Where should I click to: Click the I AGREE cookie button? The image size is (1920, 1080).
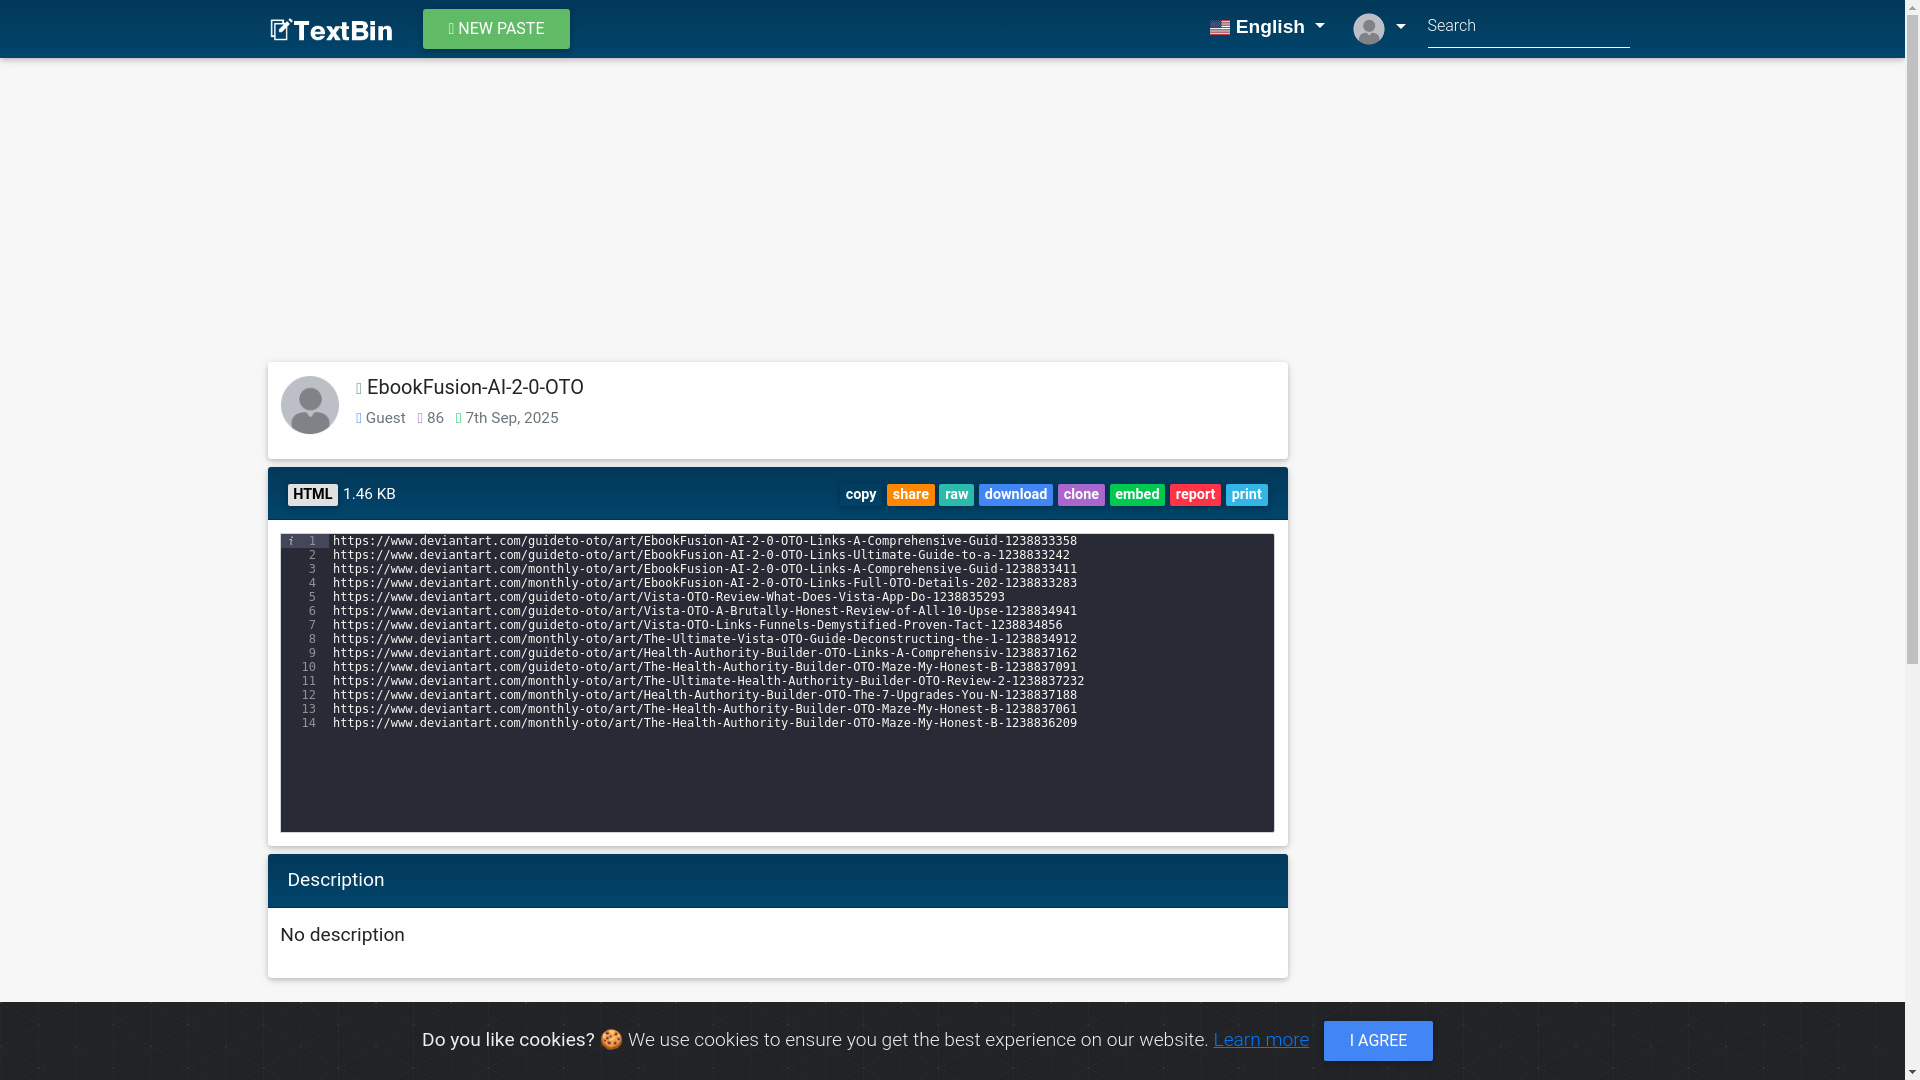pos(1378,1041)
